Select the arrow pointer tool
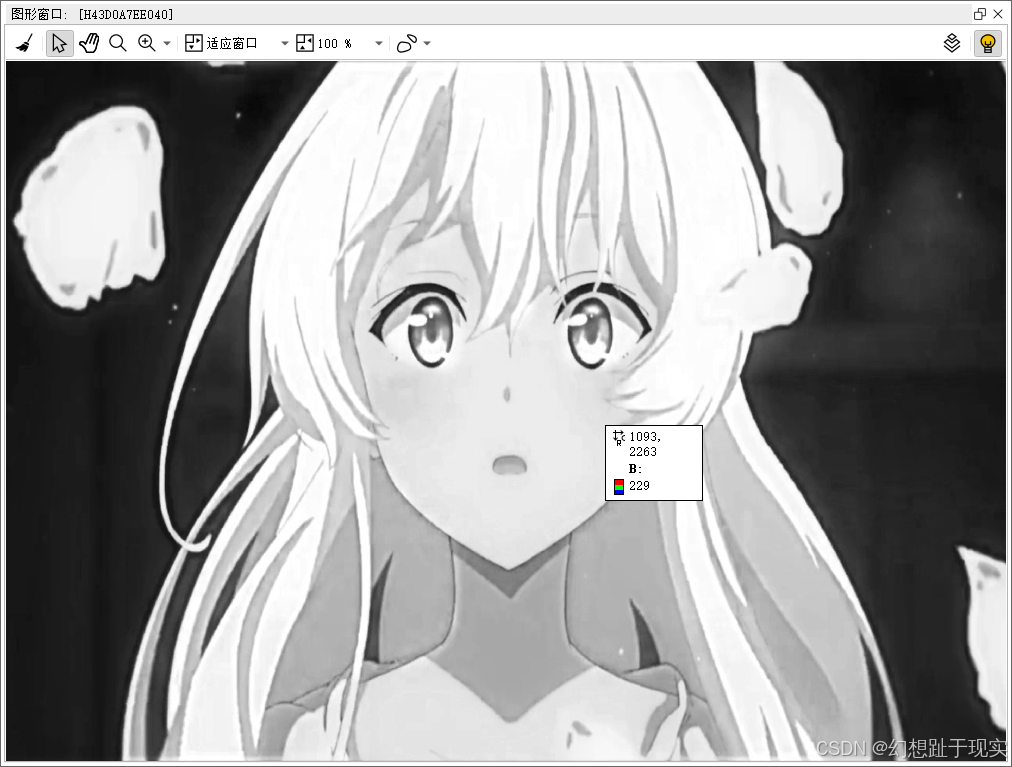 pos(59,43)
